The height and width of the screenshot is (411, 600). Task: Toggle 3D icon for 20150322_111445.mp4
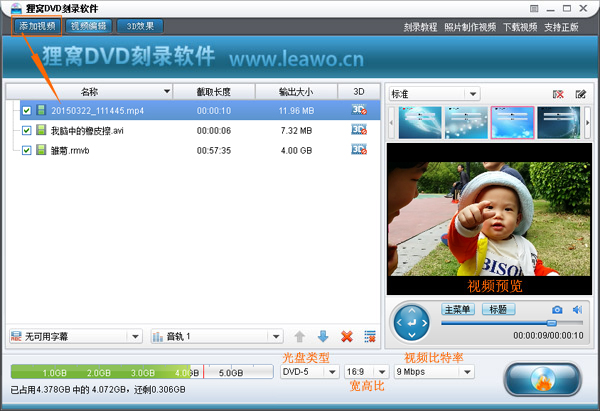pyautogui.click(x=359, y=110)
